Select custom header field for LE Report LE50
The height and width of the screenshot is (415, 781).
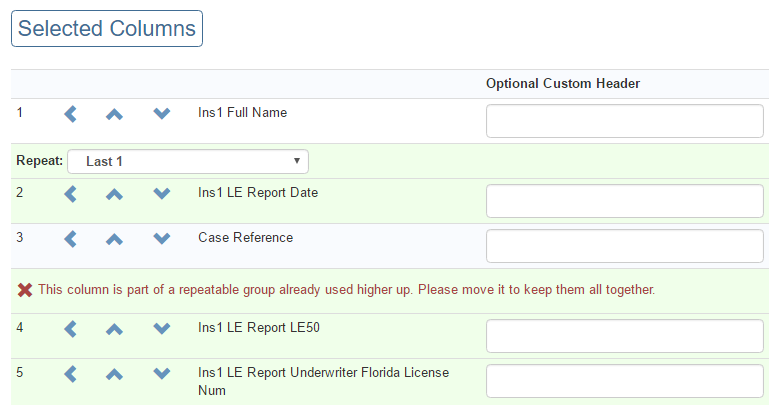[x=624, y=336]
